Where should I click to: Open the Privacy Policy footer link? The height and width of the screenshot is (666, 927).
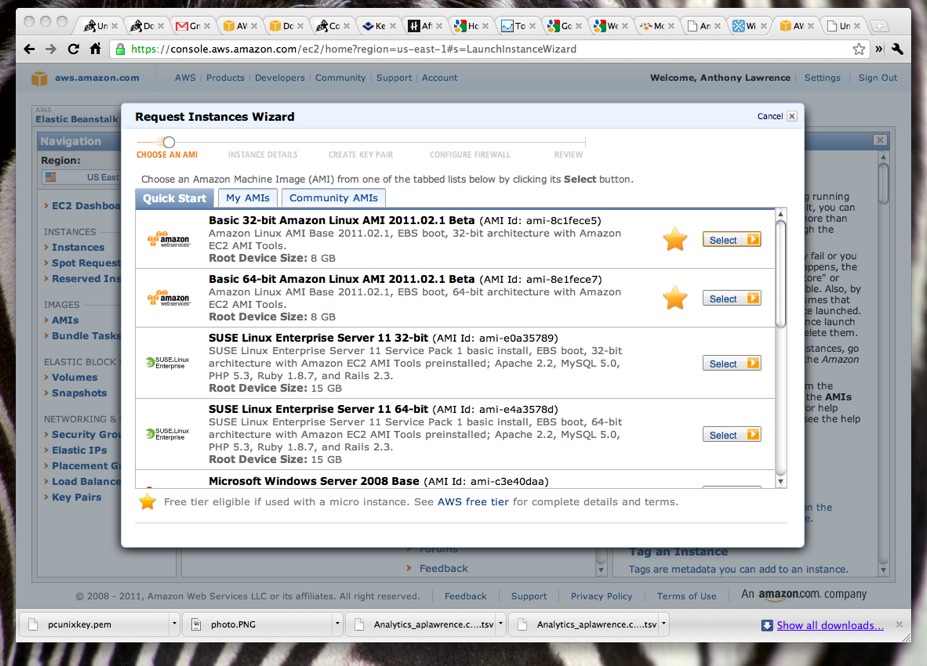point(601,596)
